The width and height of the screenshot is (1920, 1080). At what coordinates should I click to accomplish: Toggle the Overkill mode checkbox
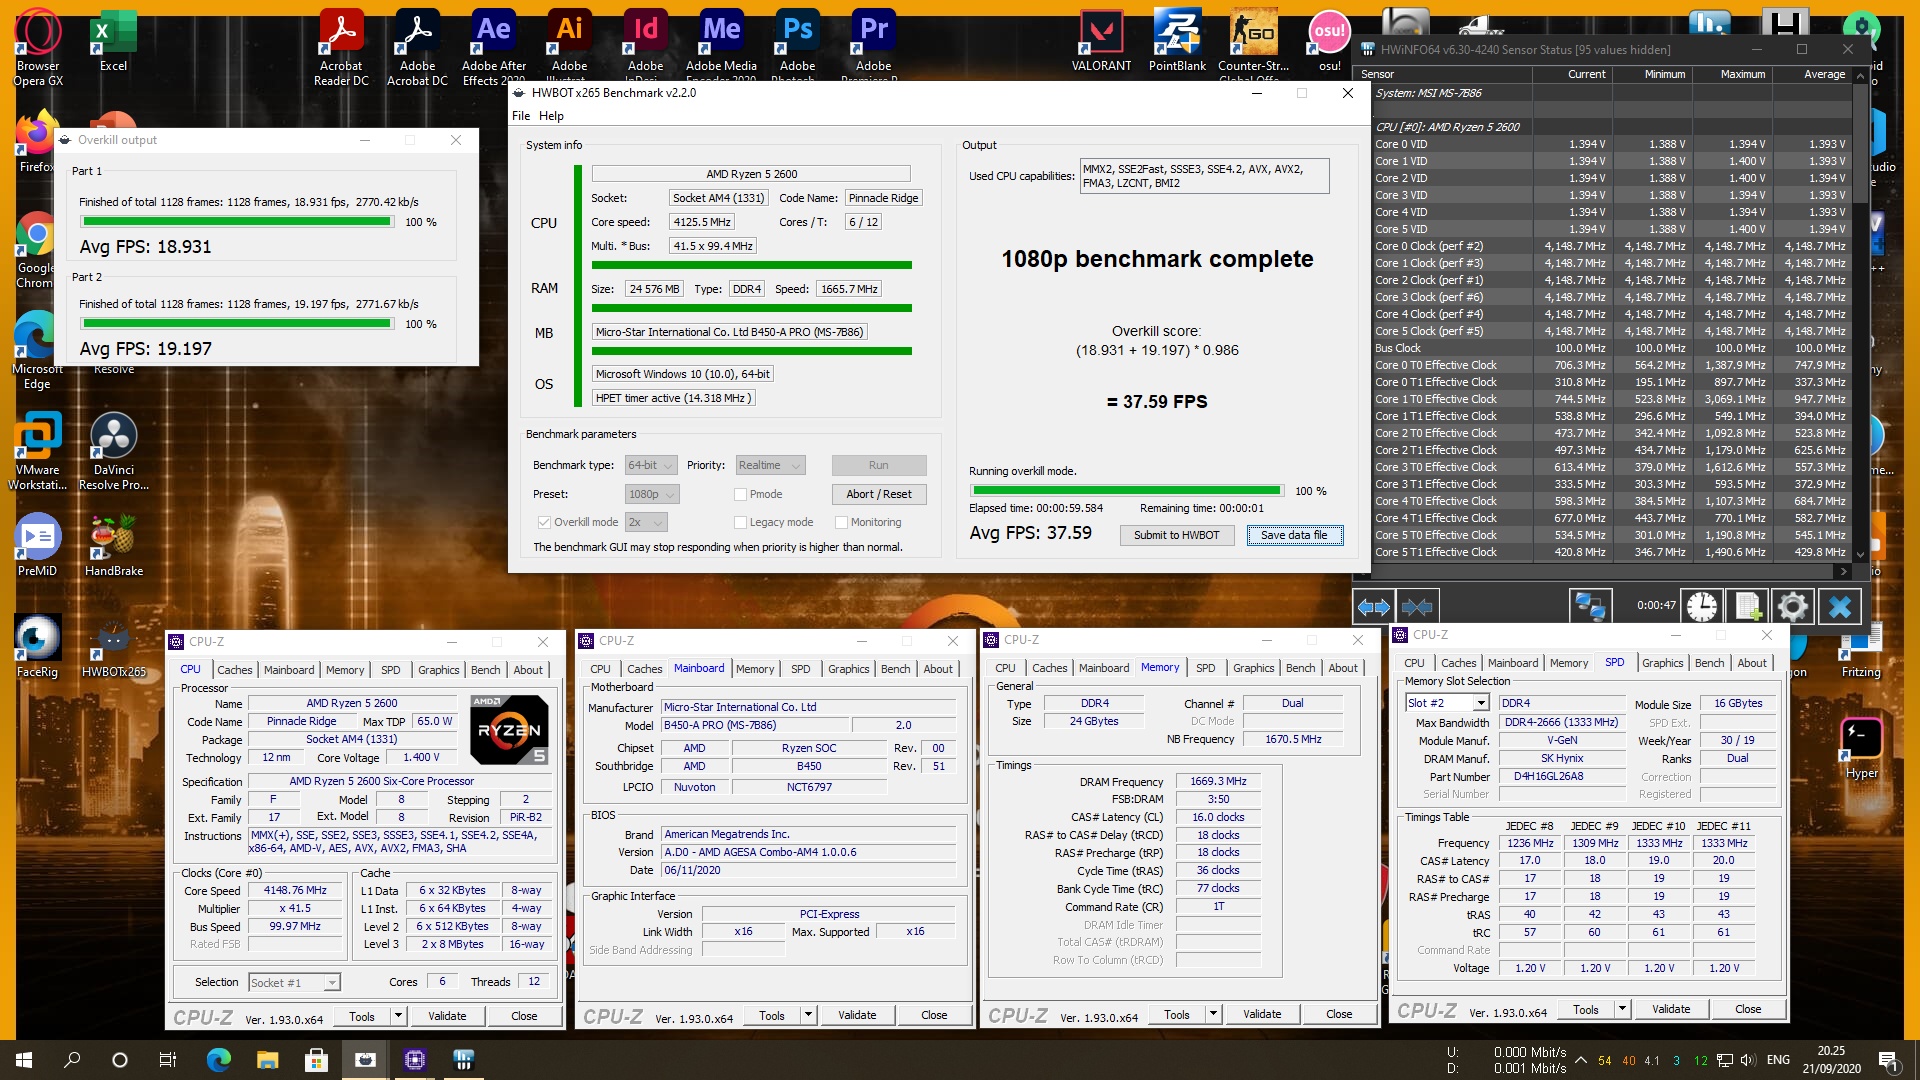[544, 522]
